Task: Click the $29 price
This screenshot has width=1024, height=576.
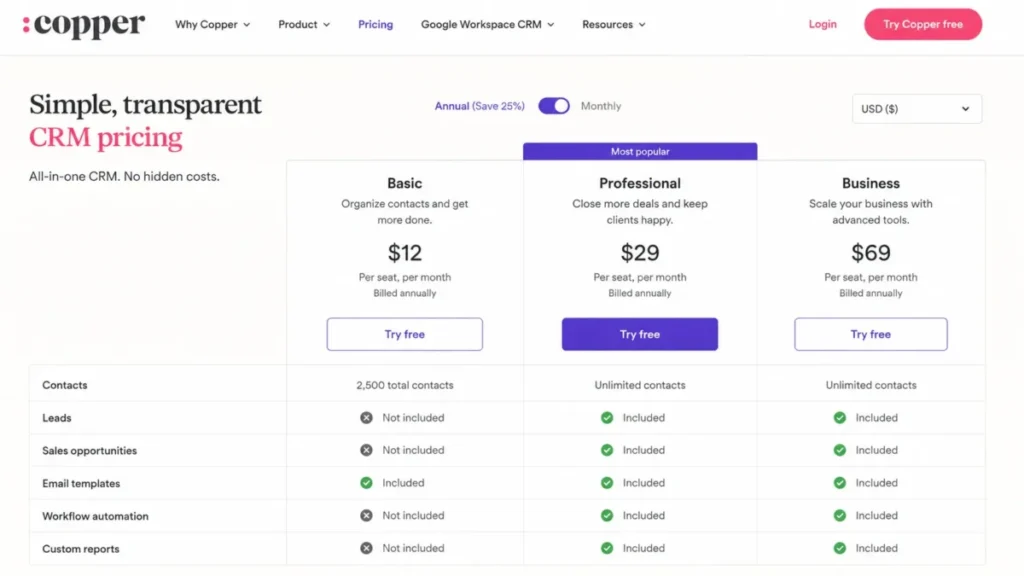Action: click(x=640, y=253)
